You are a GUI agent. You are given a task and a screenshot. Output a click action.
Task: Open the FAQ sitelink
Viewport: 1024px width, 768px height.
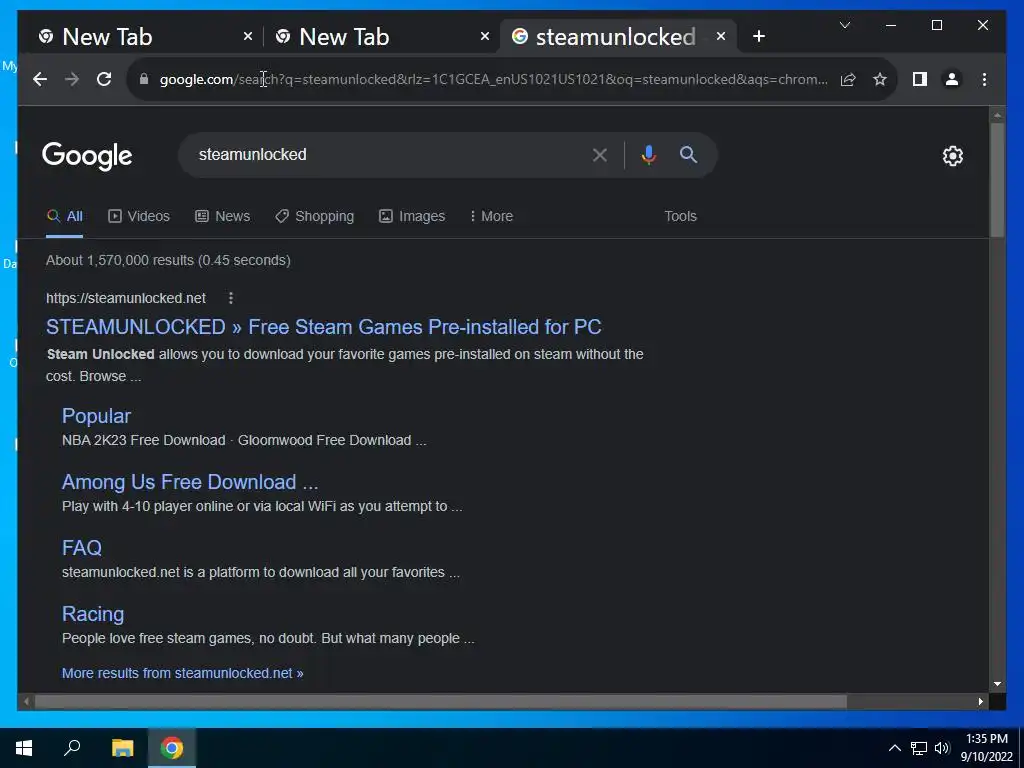click(82, 548)
